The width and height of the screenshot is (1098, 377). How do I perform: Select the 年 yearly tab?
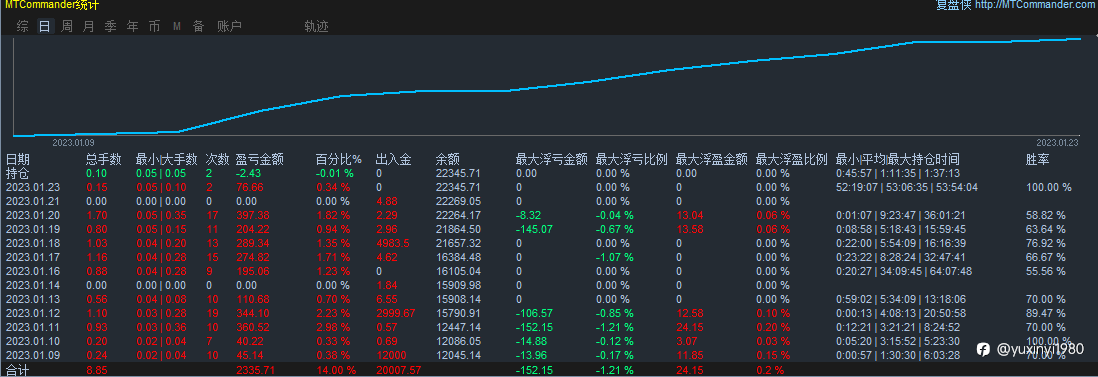click(132, 27)
